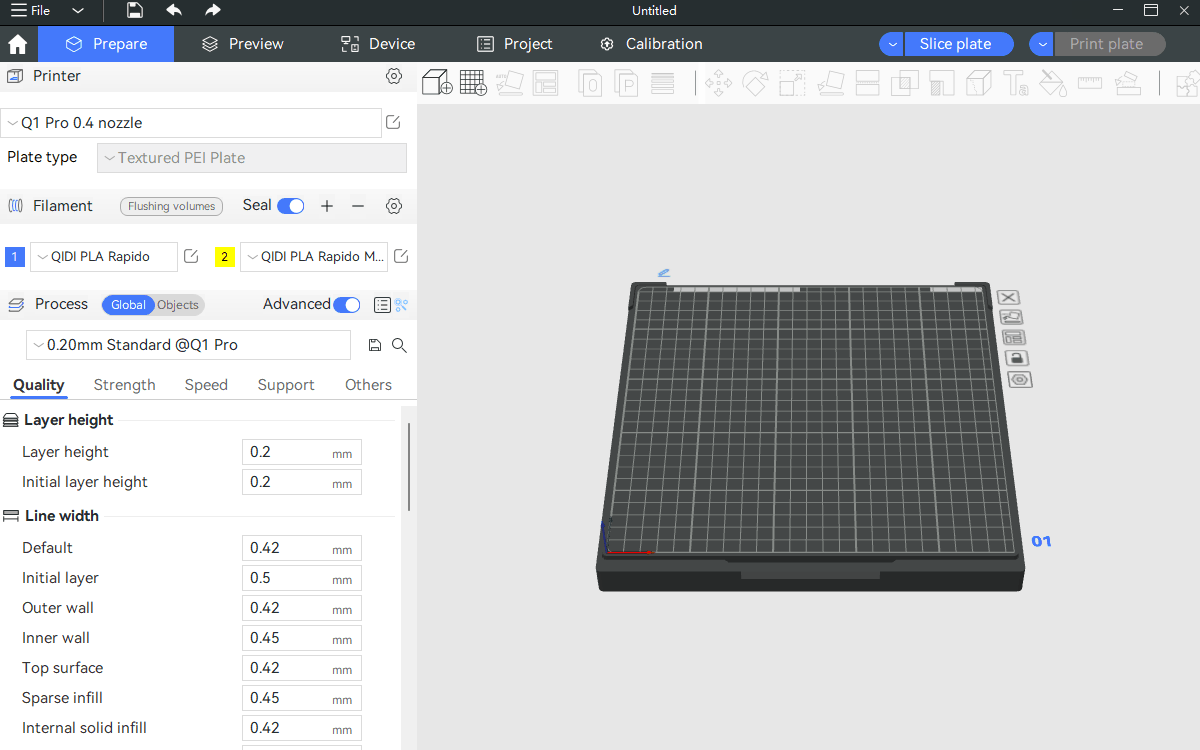This screenshot has width=1200, height=750.
Task: Click the Flushing volumes button
Action: (171, 206)
